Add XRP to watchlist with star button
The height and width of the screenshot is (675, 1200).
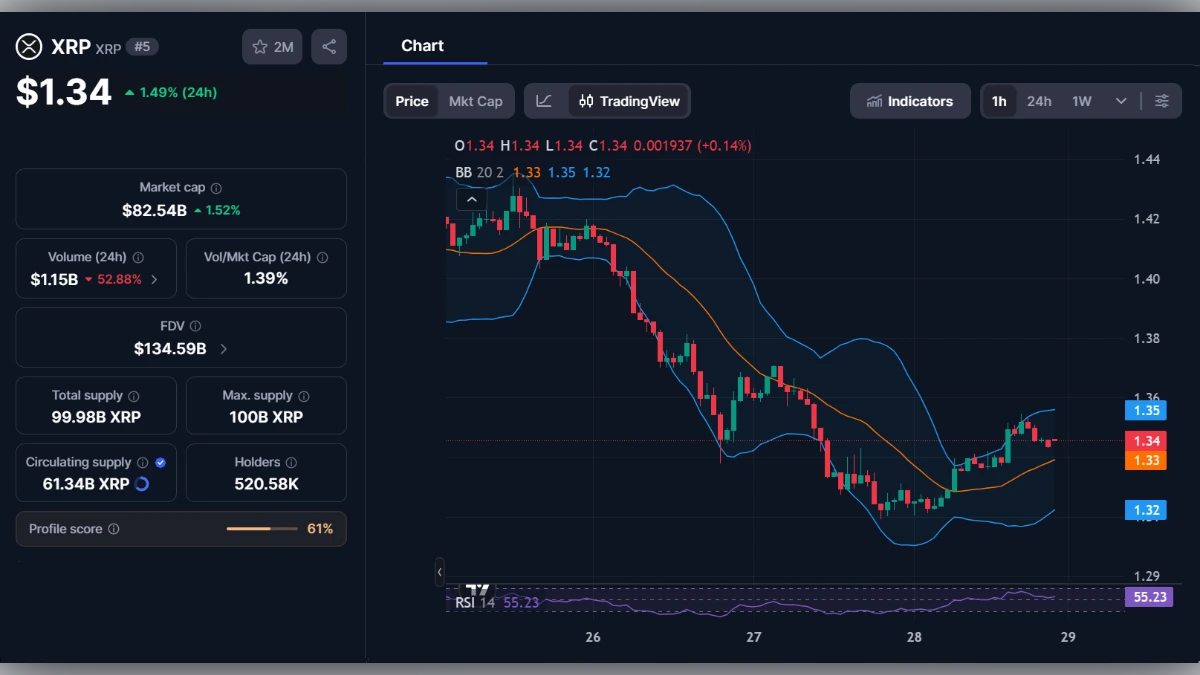(x=272, y=47)
